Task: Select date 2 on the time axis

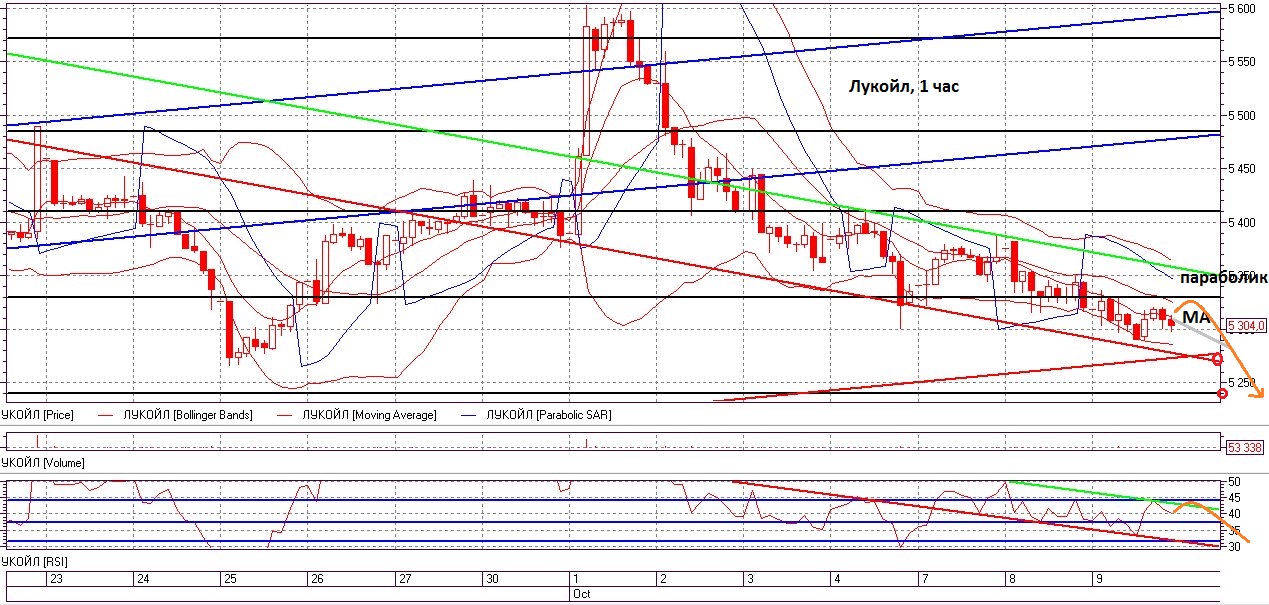Action: (662, 579)
